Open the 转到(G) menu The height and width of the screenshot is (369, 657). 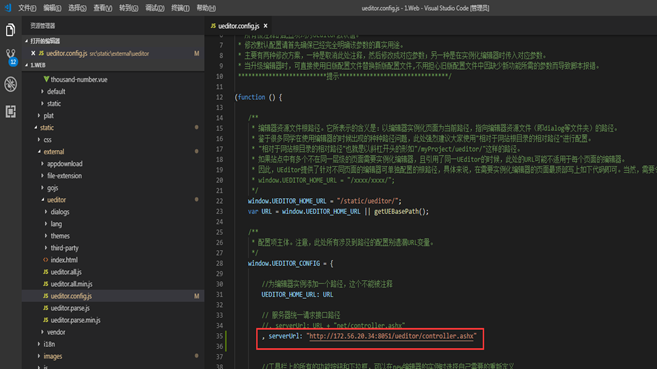point(129,8)
